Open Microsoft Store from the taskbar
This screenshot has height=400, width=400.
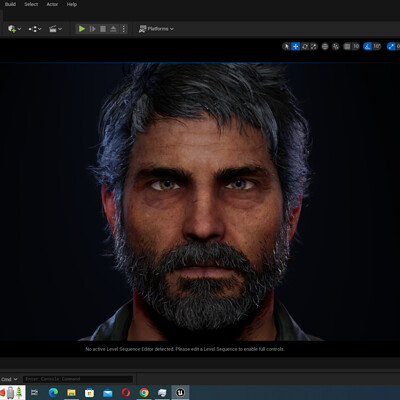(89, 393)
